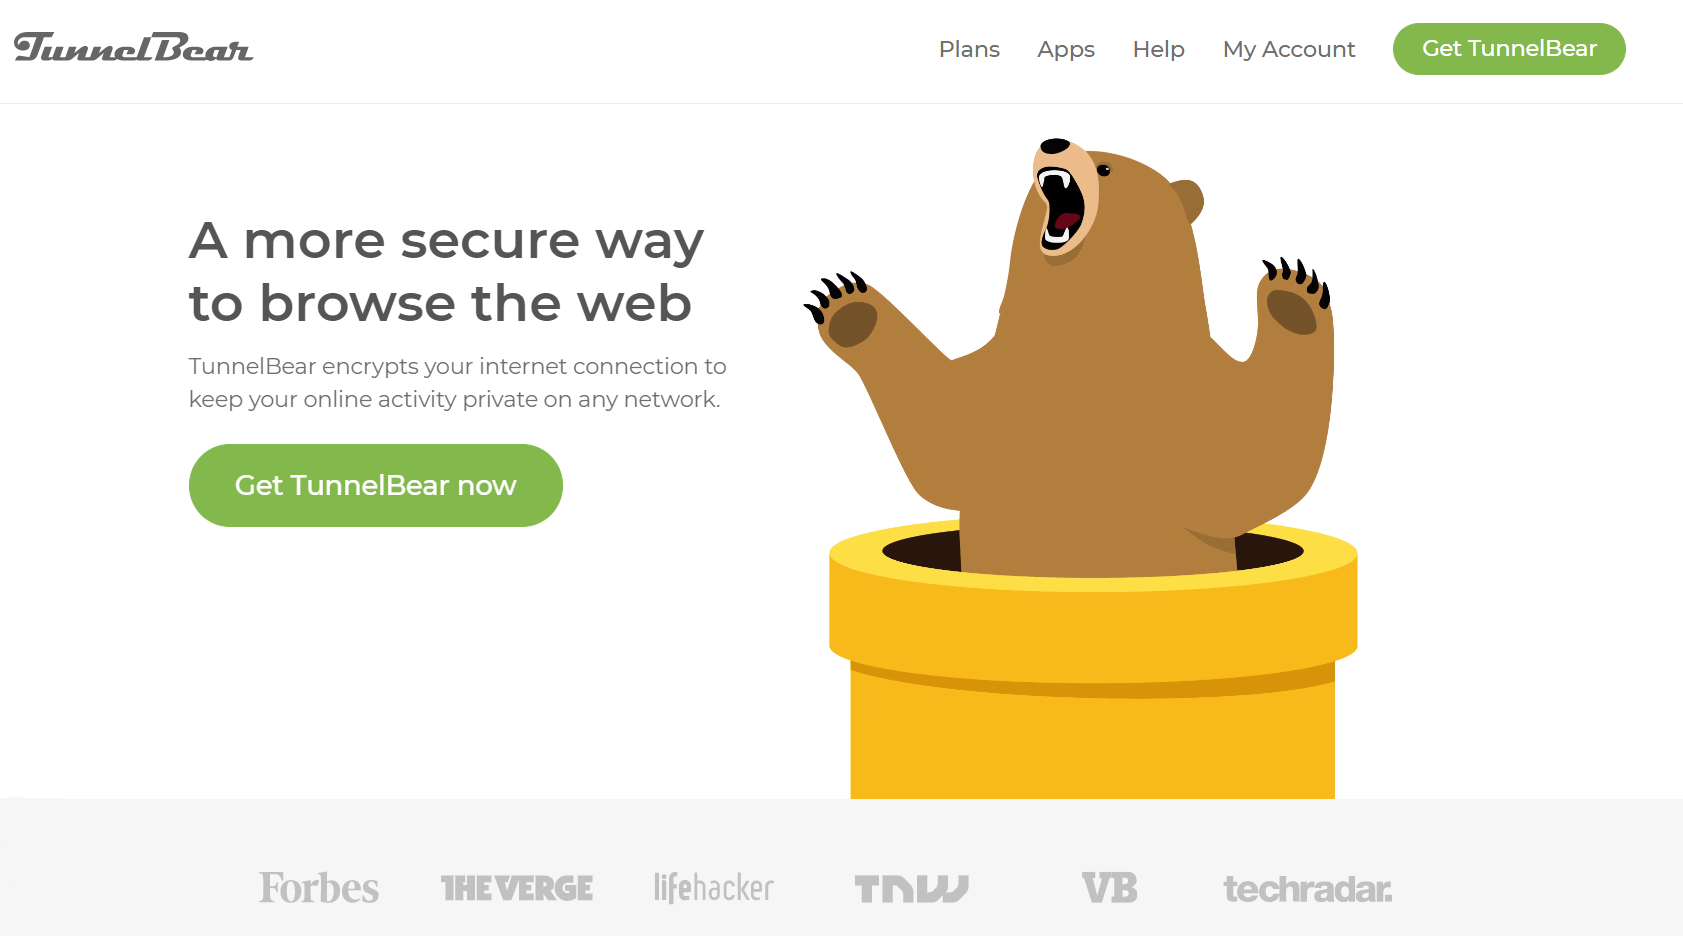Click the TNW logo

coord(912,889)
